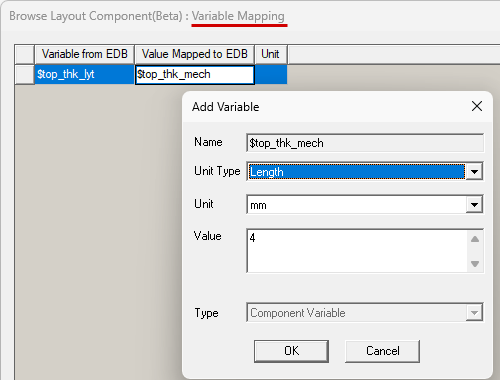Click the Value box scroll down arrow

click(475, 263)
